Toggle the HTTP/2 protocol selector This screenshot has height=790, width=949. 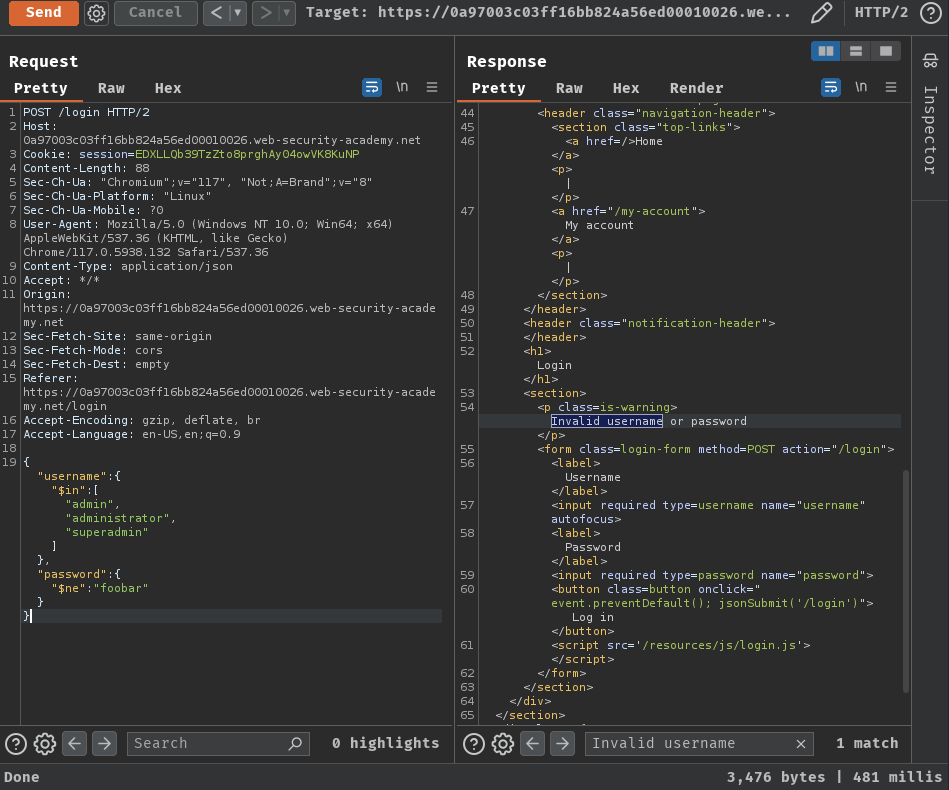[881, 13]
